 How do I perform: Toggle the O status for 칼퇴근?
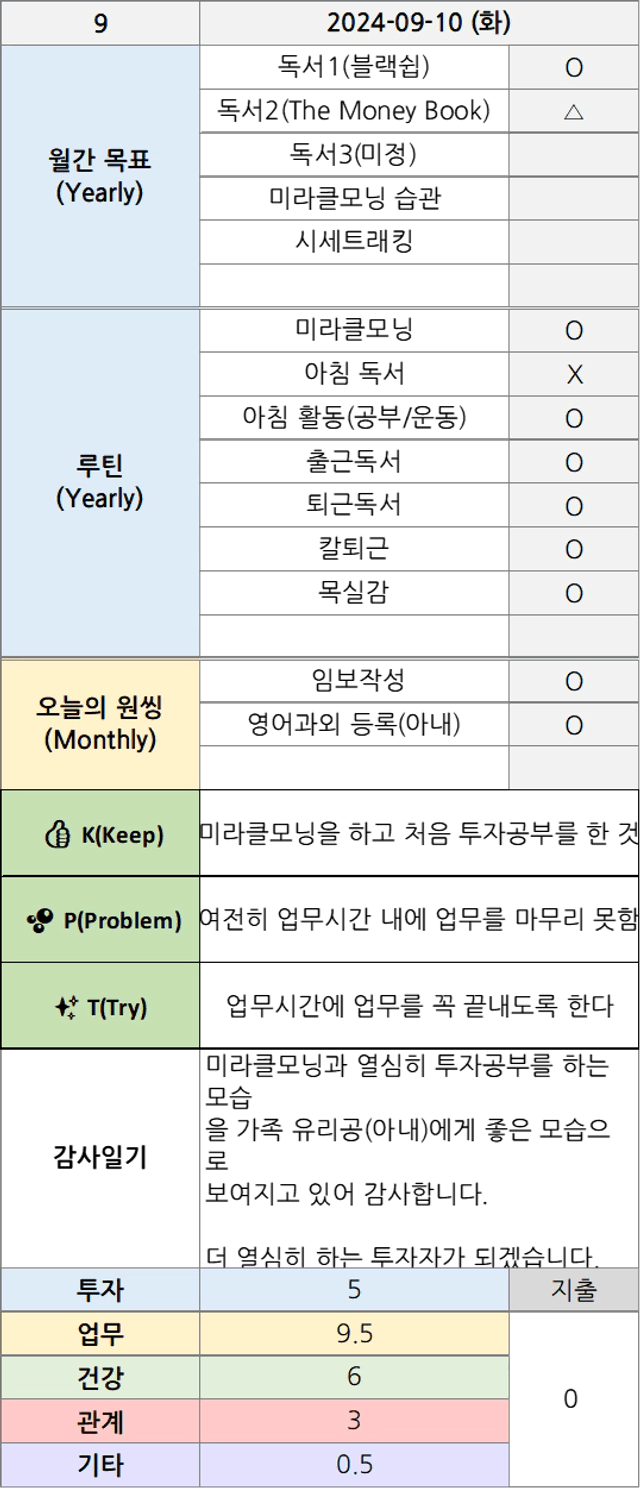pos(574,550)
